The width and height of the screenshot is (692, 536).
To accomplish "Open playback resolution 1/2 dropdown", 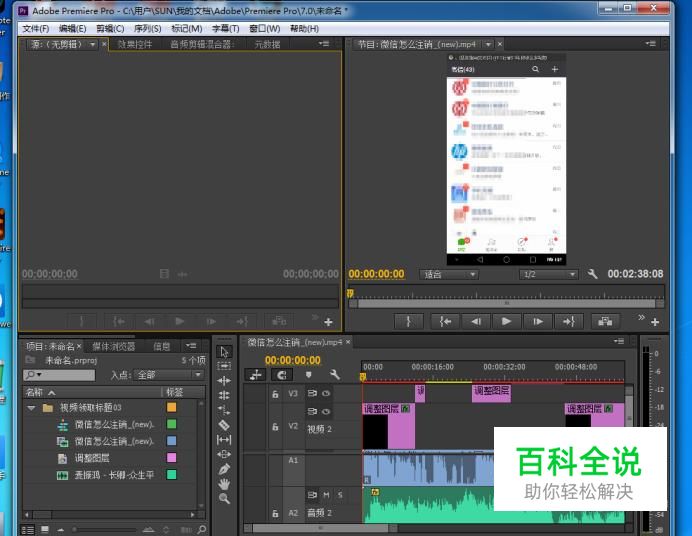I will point(548,274).
